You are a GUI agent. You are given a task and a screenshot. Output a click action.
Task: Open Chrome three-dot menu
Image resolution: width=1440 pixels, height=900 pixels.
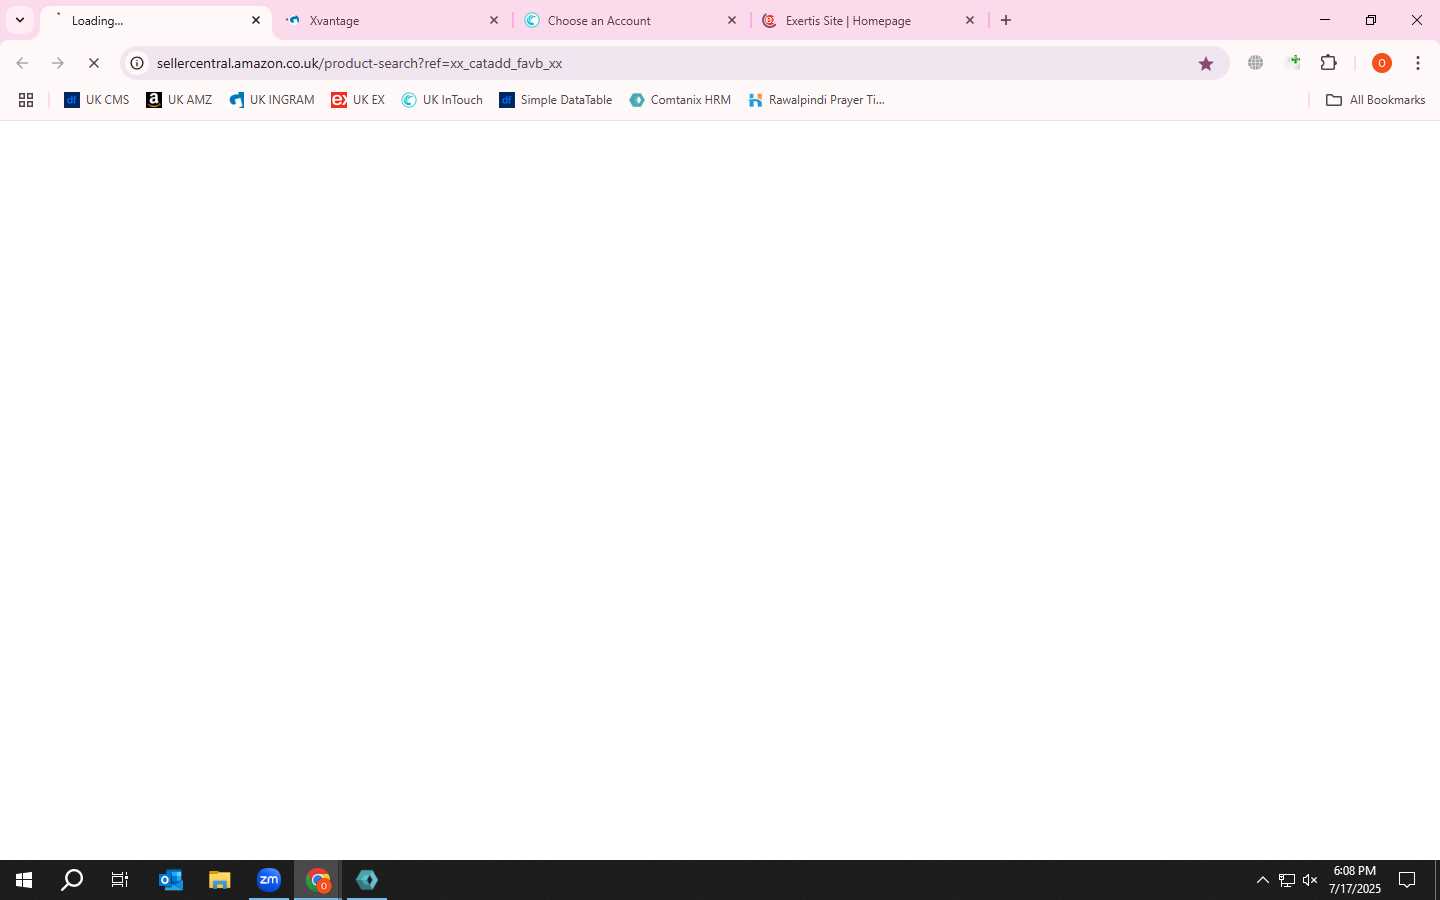point(1418,63)
